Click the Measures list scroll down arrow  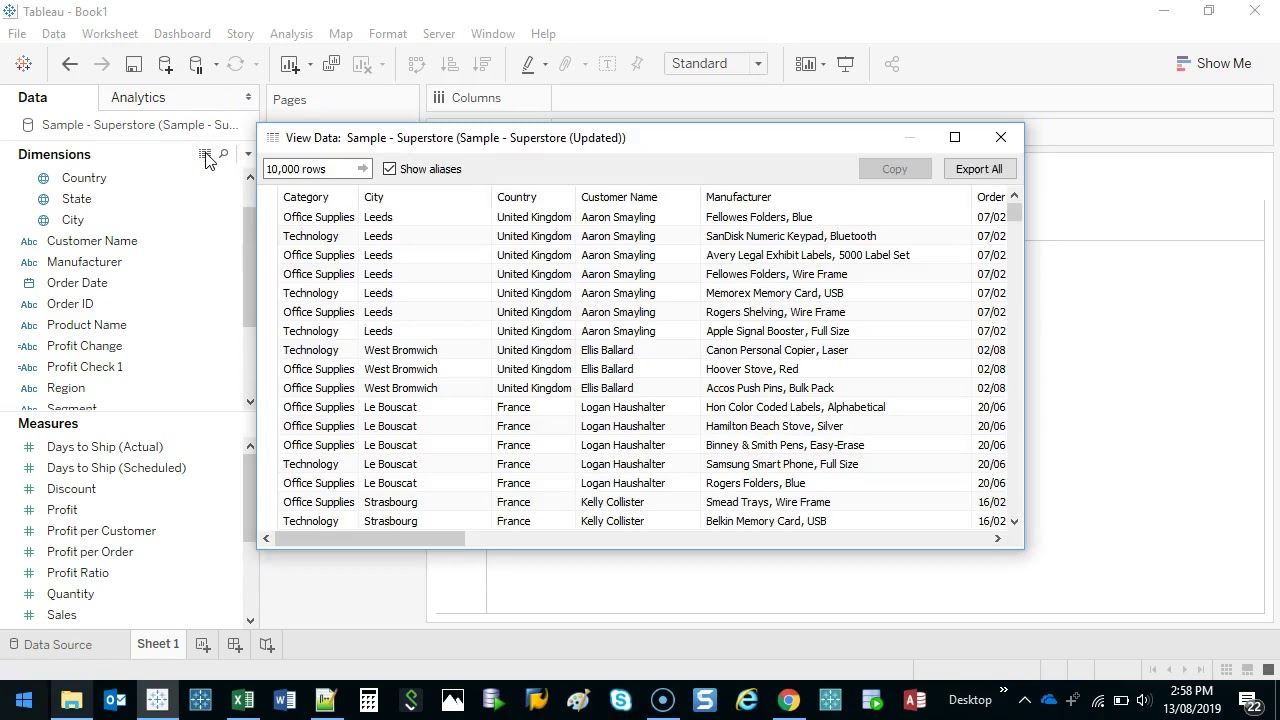coord(250,620)
